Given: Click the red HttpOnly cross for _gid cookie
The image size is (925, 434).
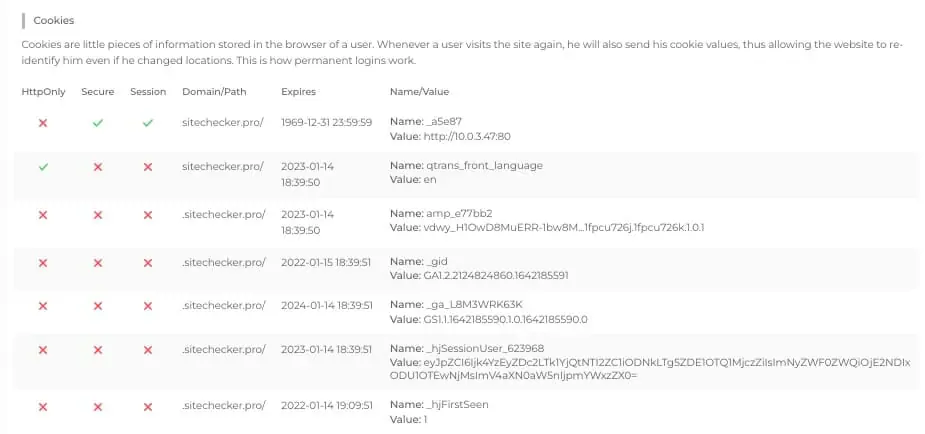Looking at the screenshot, I should 42,263.
